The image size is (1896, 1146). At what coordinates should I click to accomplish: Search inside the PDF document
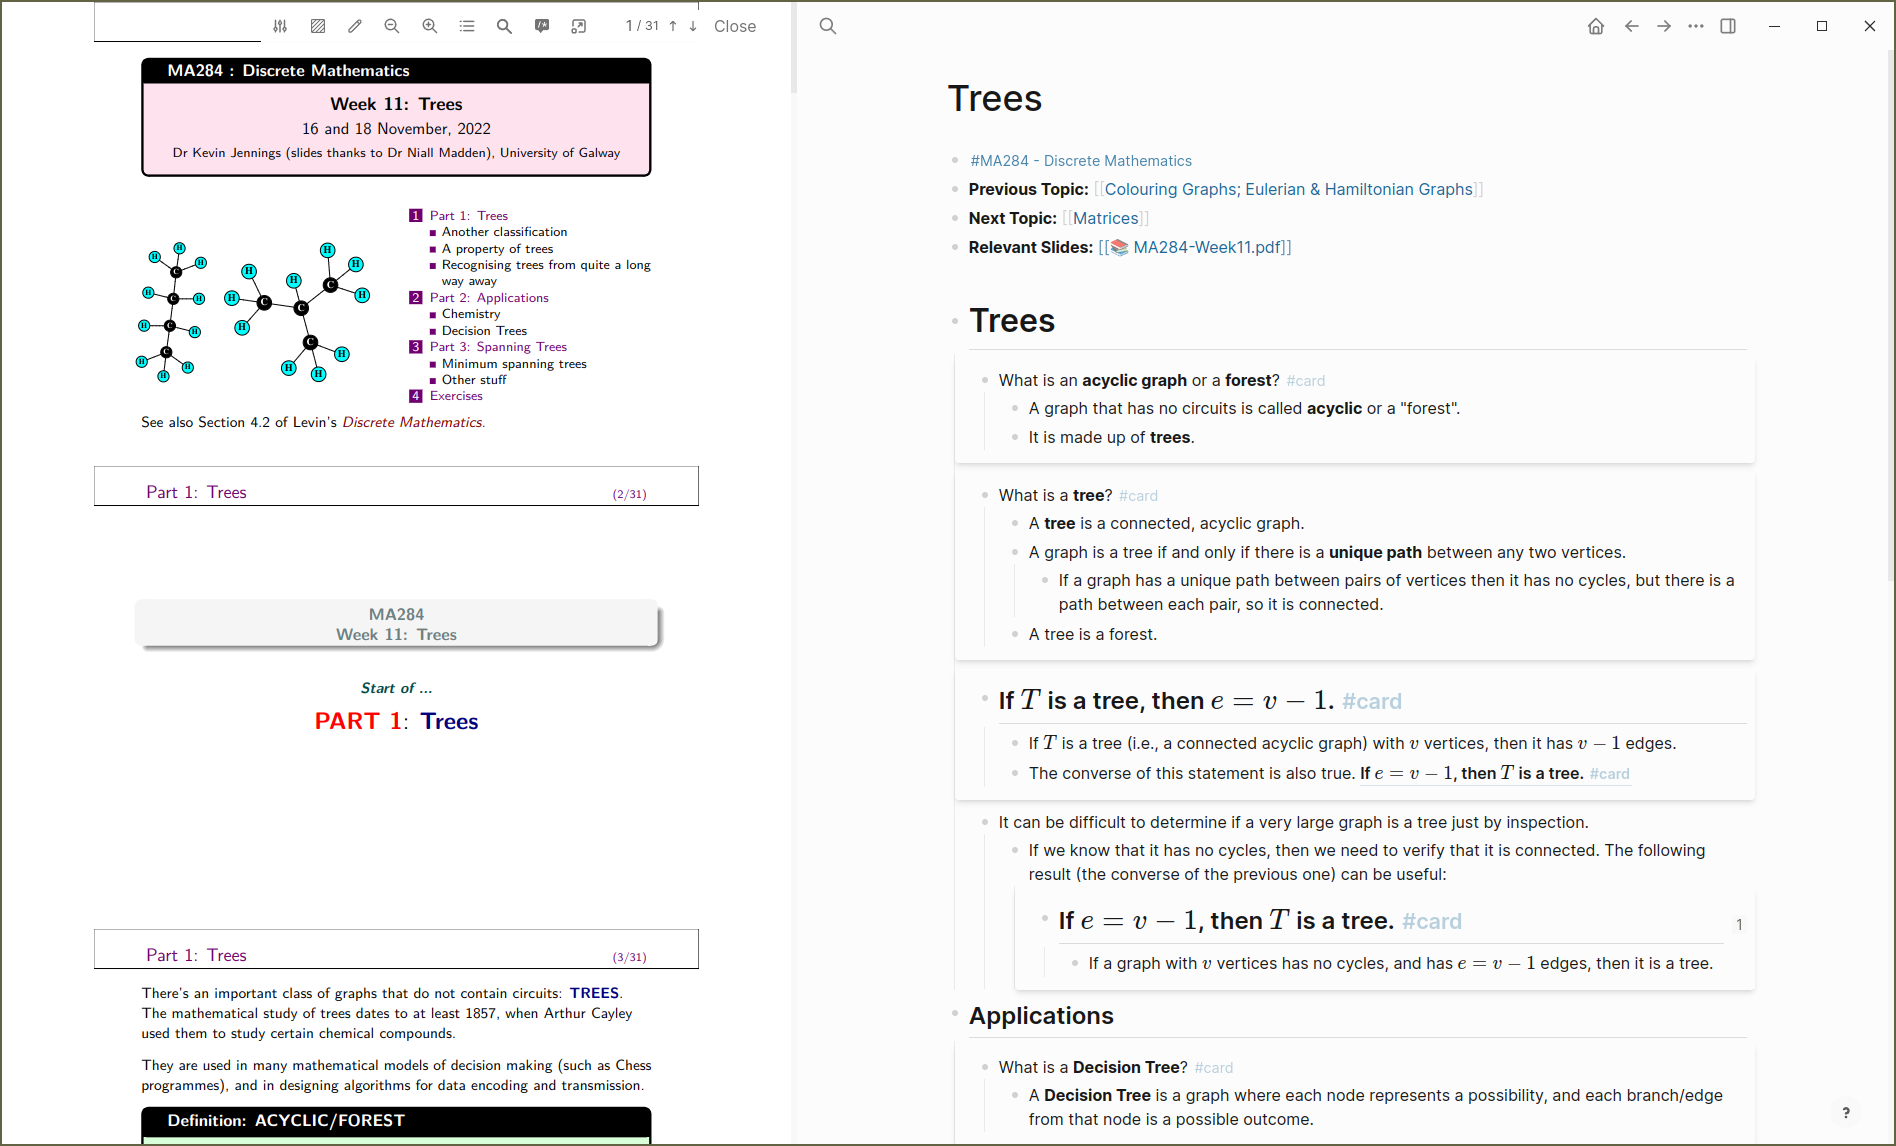[x=504, y=26]
